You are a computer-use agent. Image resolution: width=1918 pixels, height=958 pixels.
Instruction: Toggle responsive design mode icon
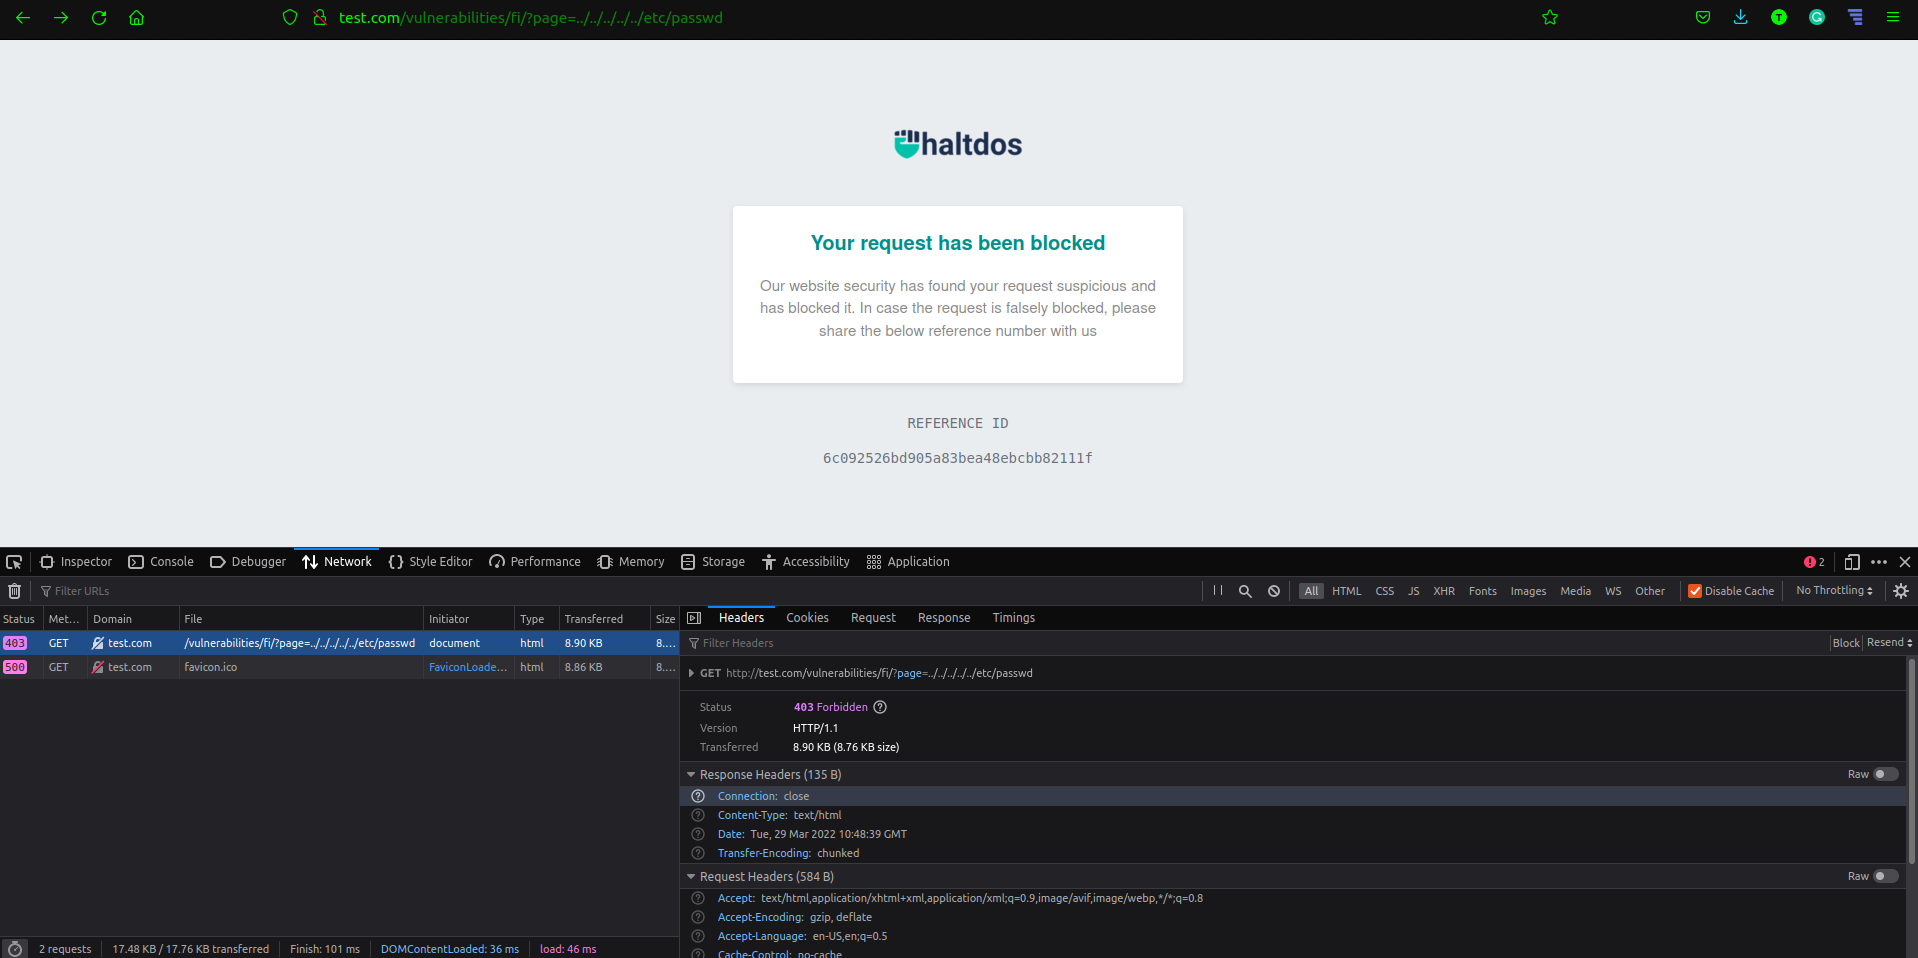[x=1852, y=562]
